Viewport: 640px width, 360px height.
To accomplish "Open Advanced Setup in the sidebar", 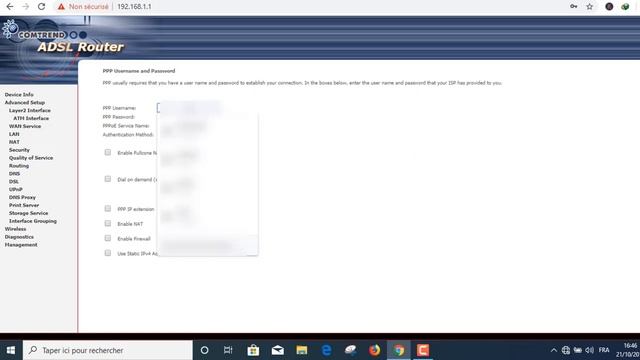I will [25, 102].
